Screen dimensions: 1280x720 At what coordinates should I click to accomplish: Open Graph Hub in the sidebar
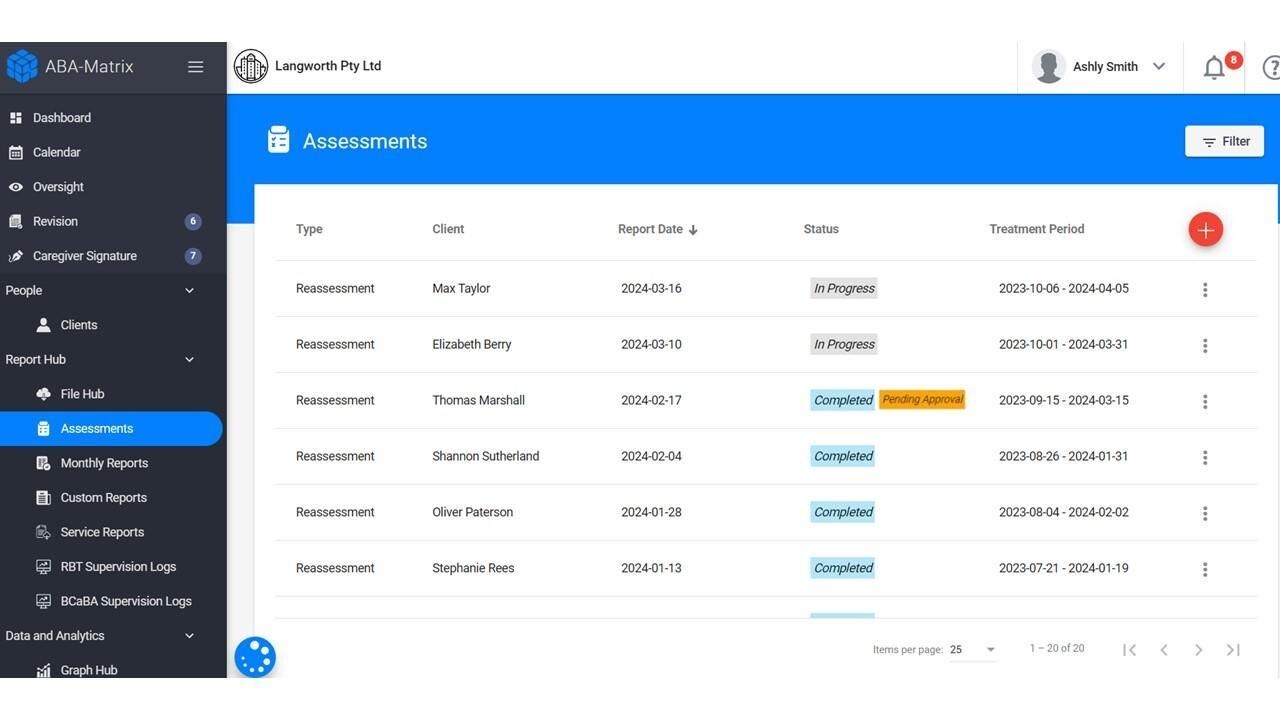point(88,670)
